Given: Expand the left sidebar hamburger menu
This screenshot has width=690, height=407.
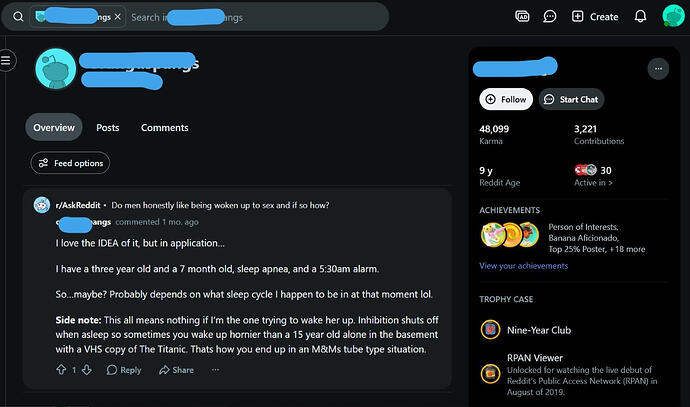Looking at the screenshot, I should pos(6,60).
